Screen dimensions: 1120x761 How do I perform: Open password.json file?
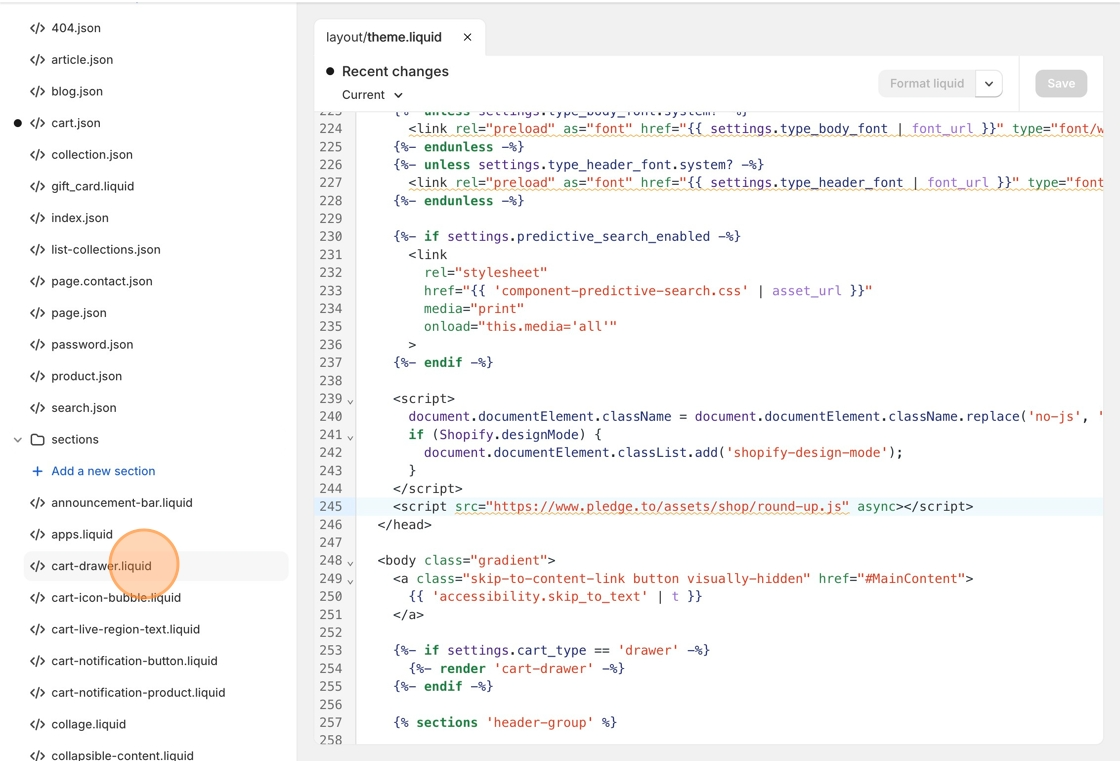(92, 344)
